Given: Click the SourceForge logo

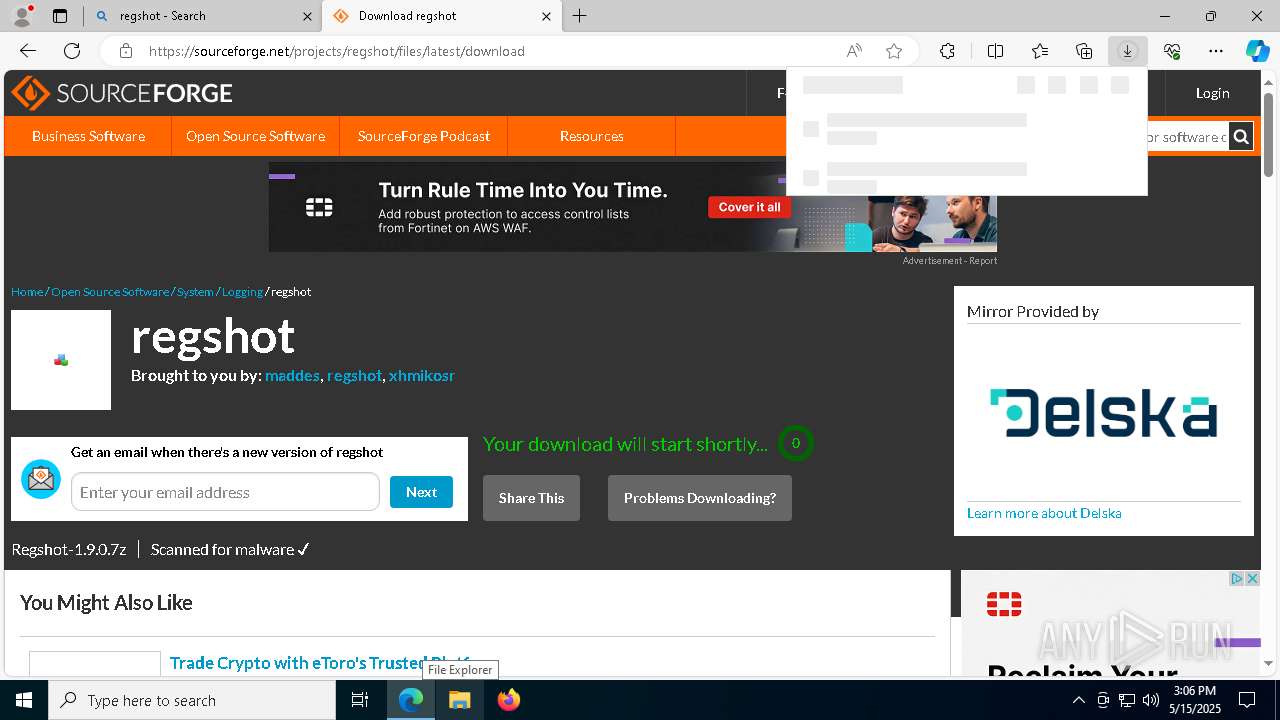Looking at the screenshot, I should point(122,93).
